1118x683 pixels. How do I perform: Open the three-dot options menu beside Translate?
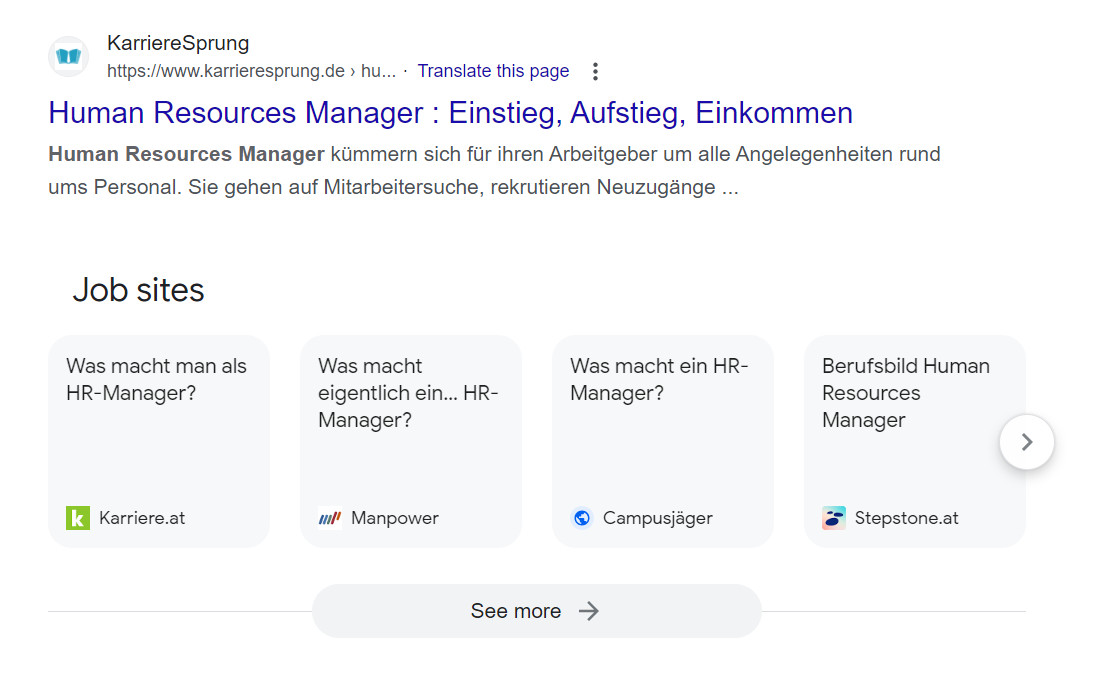click(x=594, y=70)
